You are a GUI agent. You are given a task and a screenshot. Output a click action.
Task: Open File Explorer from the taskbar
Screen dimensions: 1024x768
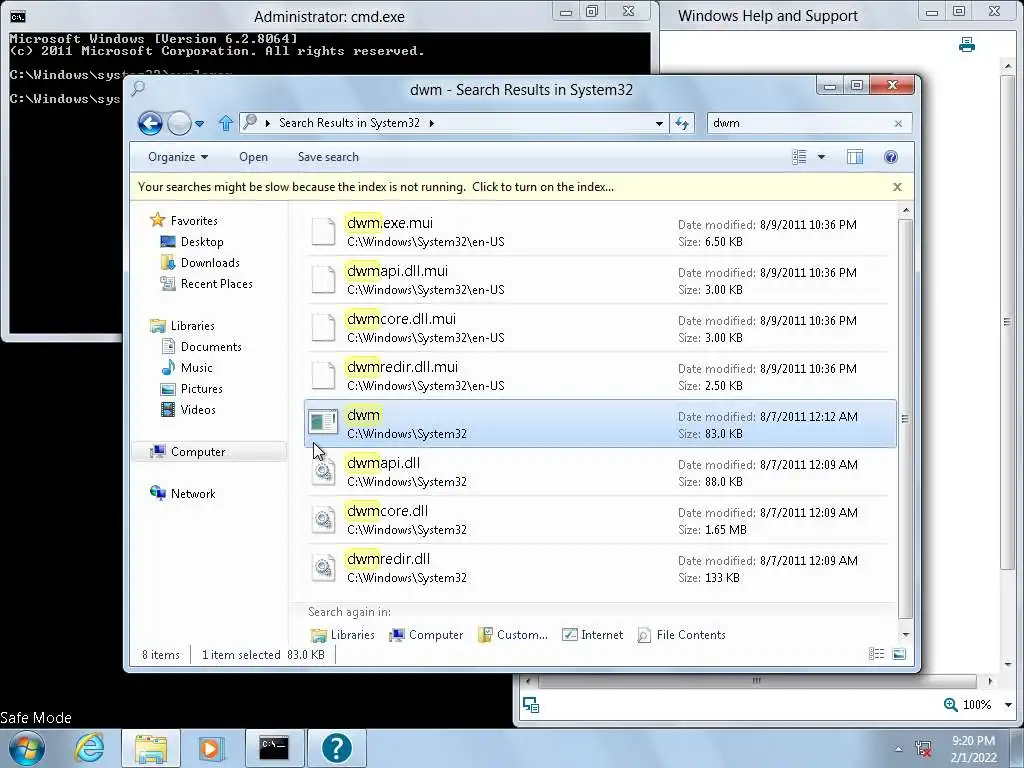coord(151,748)
